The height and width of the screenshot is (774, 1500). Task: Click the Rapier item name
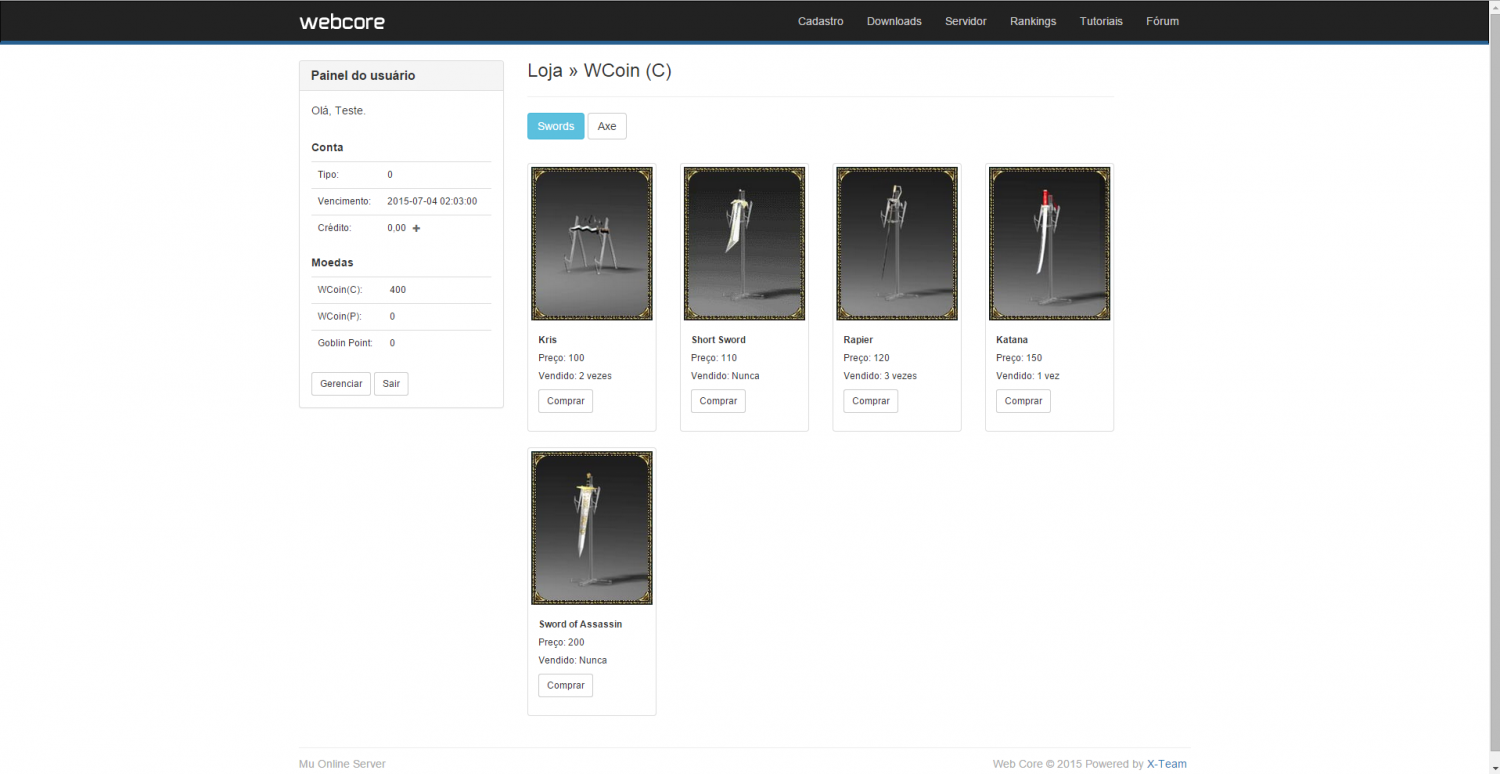(858, 340)
